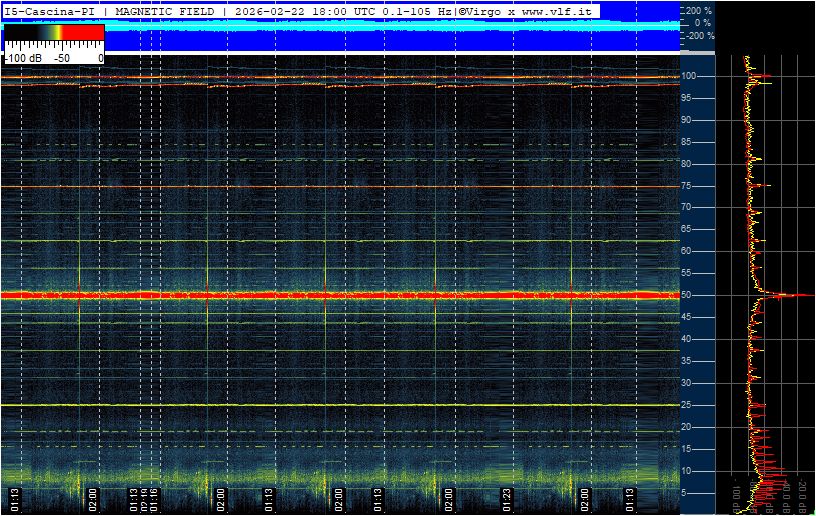This screenshot has width=816, height=516.
Task: Click the www.vlf.it link in the header
Action: [x=556, y=11]
